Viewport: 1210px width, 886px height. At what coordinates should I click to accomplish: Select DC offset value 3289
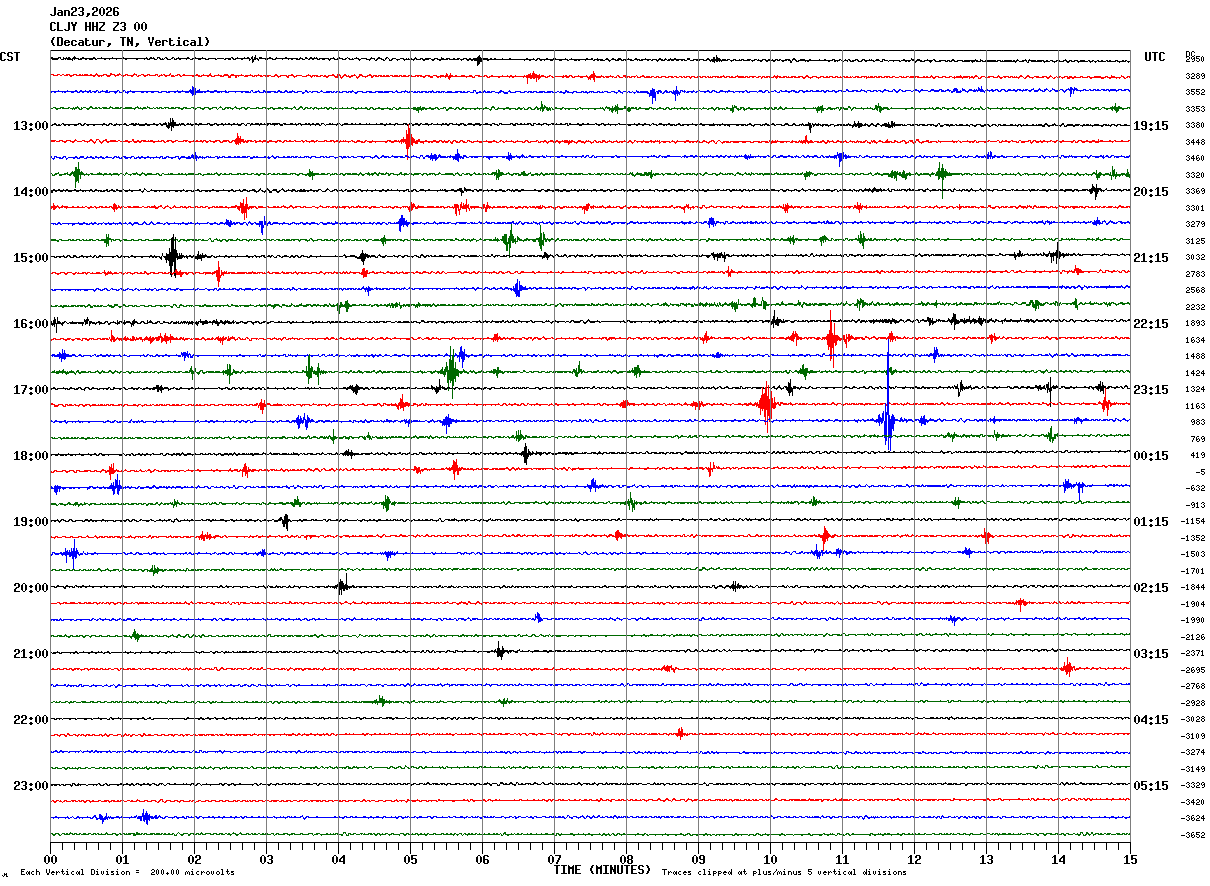[x=1195, y=76]
